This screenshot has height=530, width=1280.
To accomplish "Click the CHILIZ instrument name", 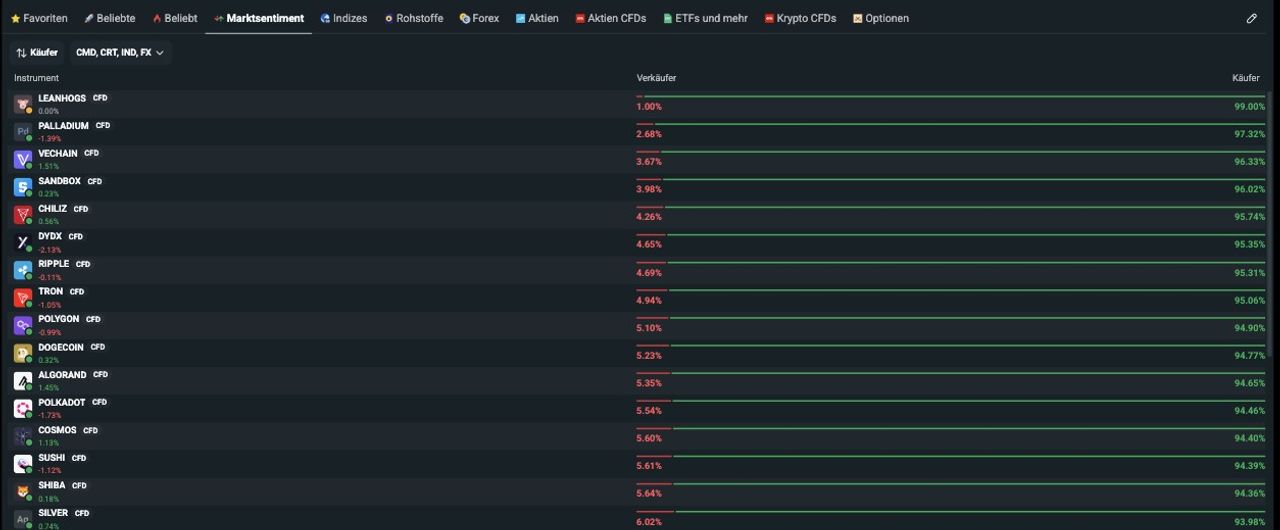I will 53,209.
